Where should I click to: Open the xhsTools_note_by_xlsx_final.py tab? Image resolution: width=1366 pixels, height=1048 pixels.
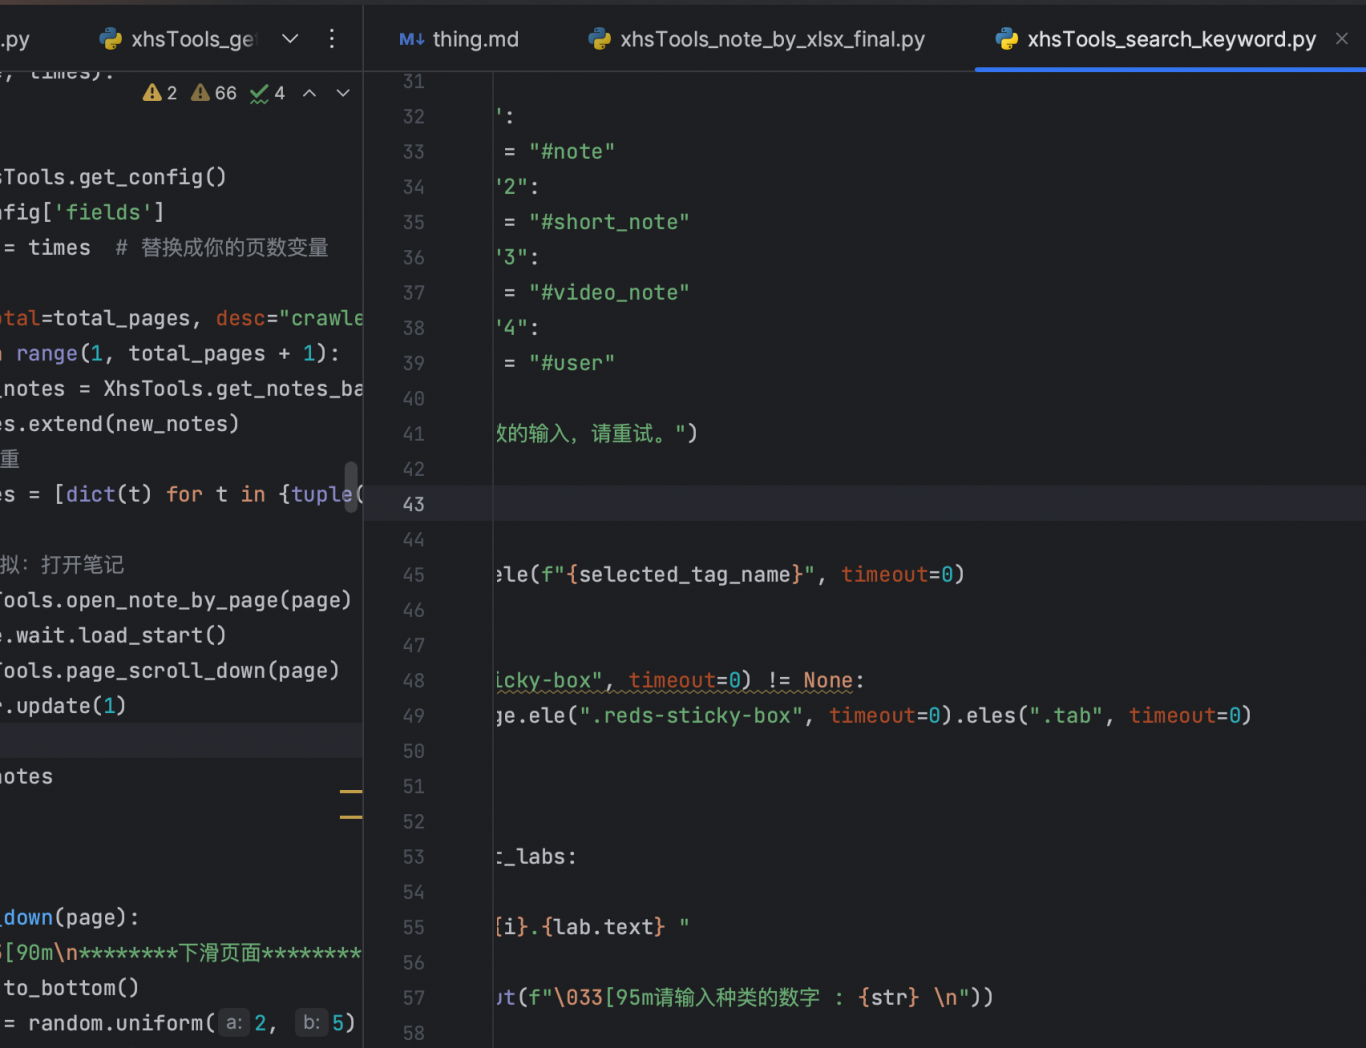pyautogui.click(x=757, y=39)
